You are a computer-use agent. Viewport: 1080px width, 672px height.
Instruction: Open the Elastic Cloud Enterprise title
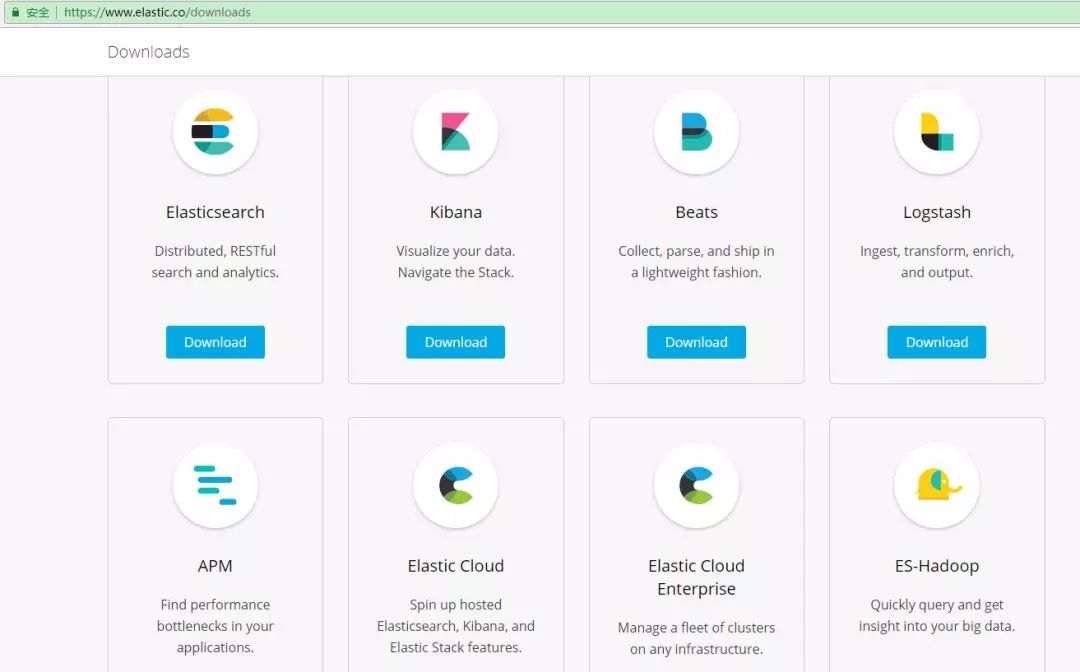[x=696, y=577]
